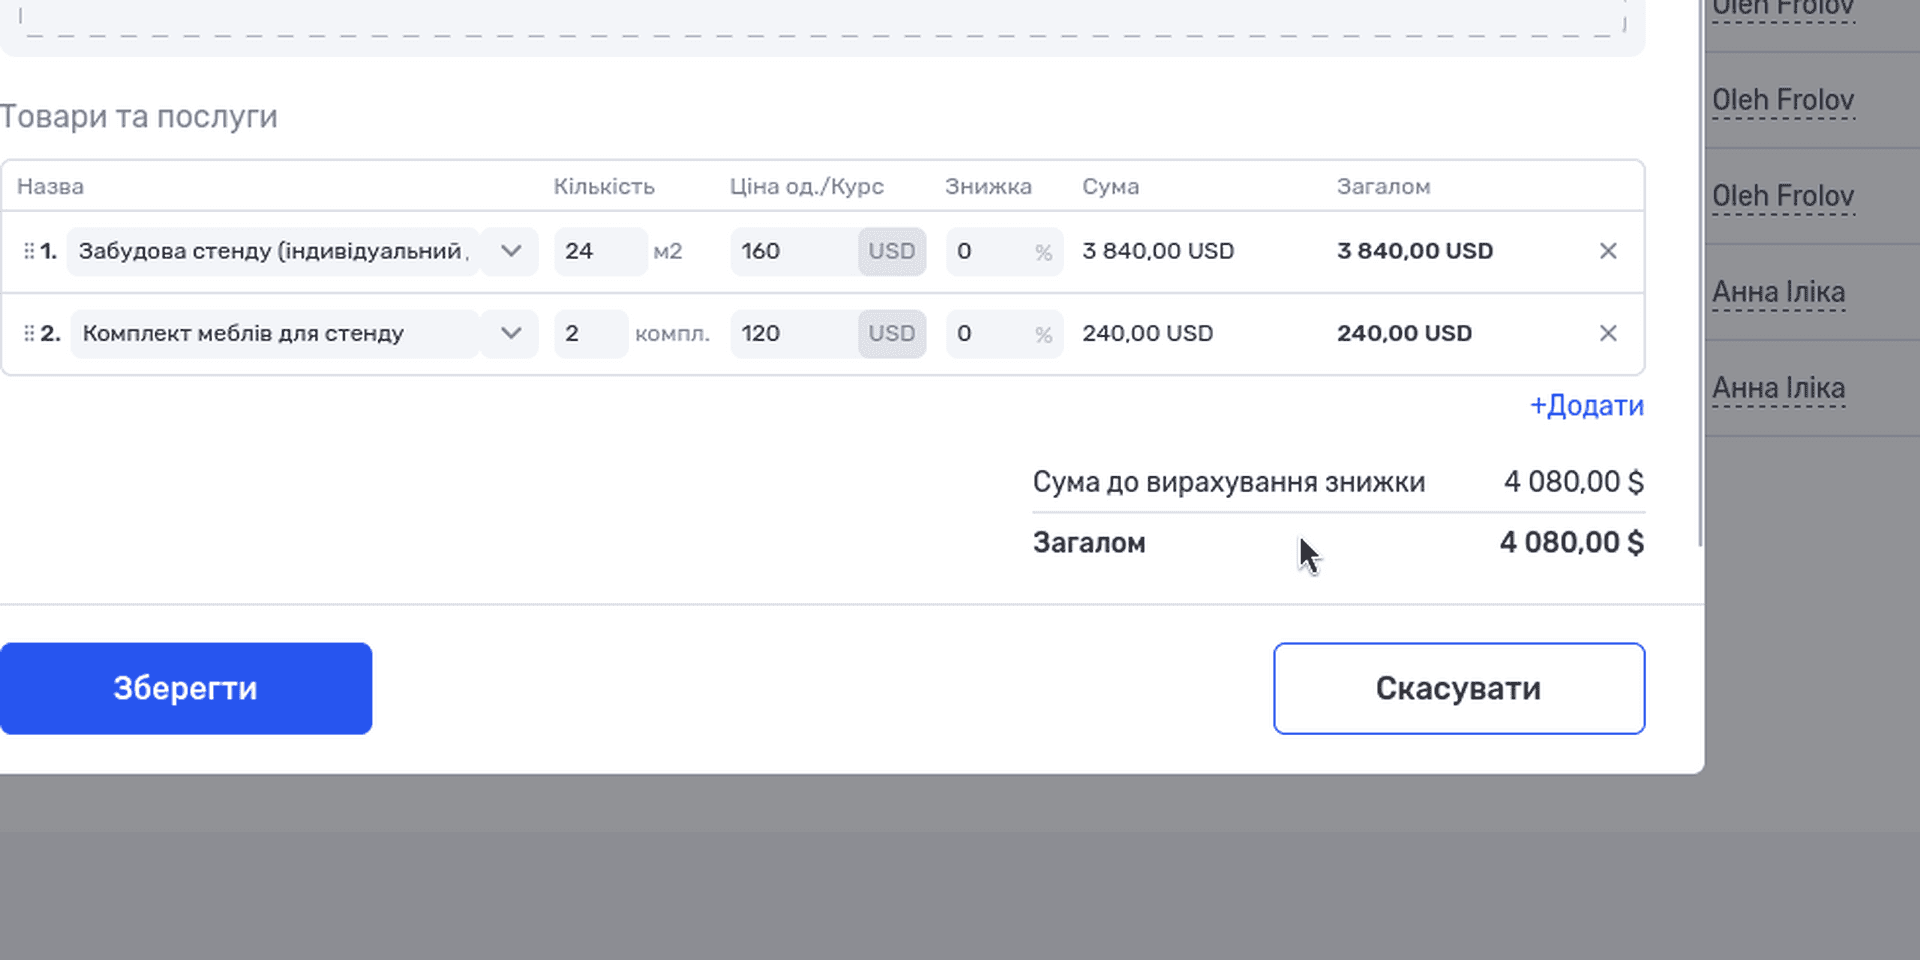Click the 3 840,00 USD total in bold
This screenshot has width=1920, height=960.
click(x=1415, y=251)
